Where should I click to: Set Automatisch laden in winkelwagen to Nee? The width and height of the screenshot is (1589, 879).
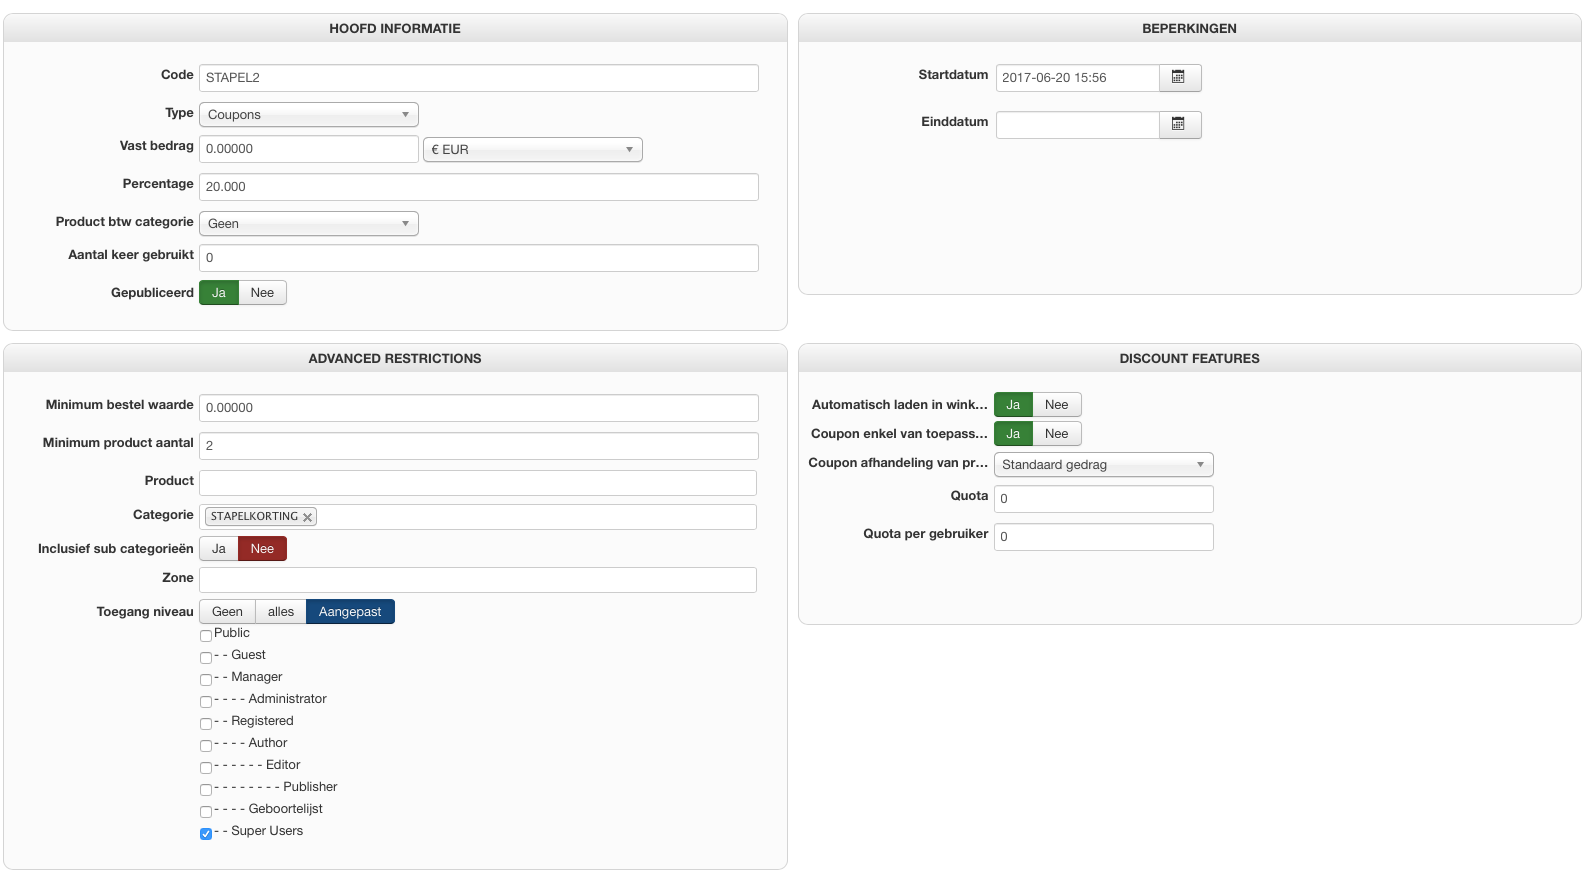[x=1056, y=405]
